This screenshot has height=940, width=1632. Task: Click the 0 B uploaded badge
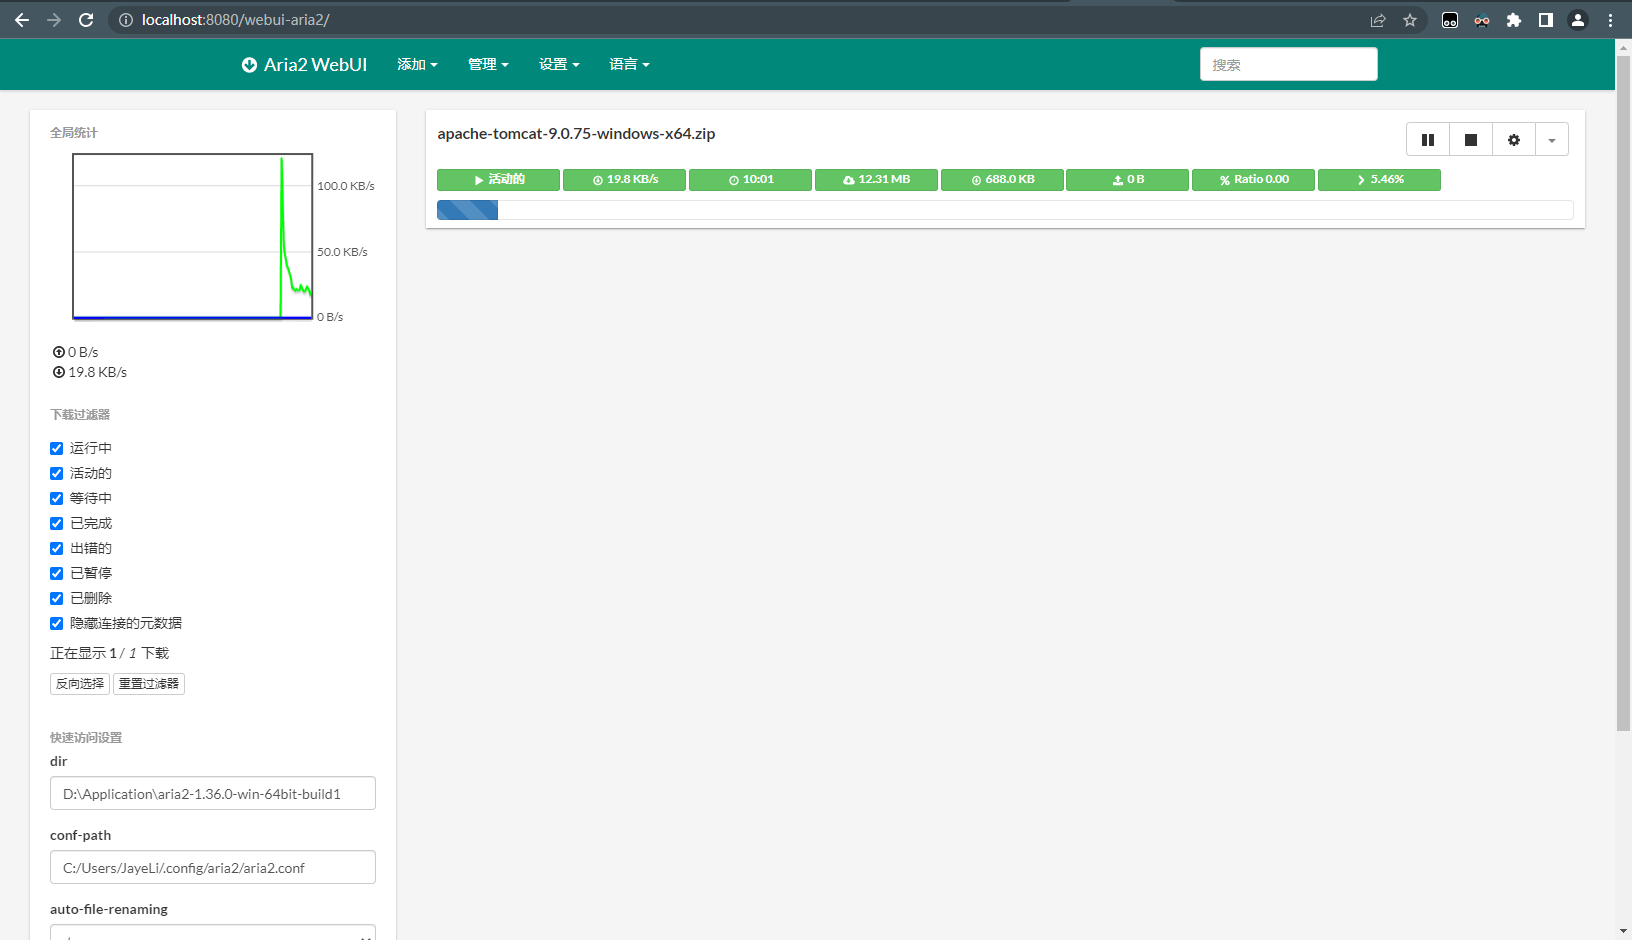[x=1127, y=180]
